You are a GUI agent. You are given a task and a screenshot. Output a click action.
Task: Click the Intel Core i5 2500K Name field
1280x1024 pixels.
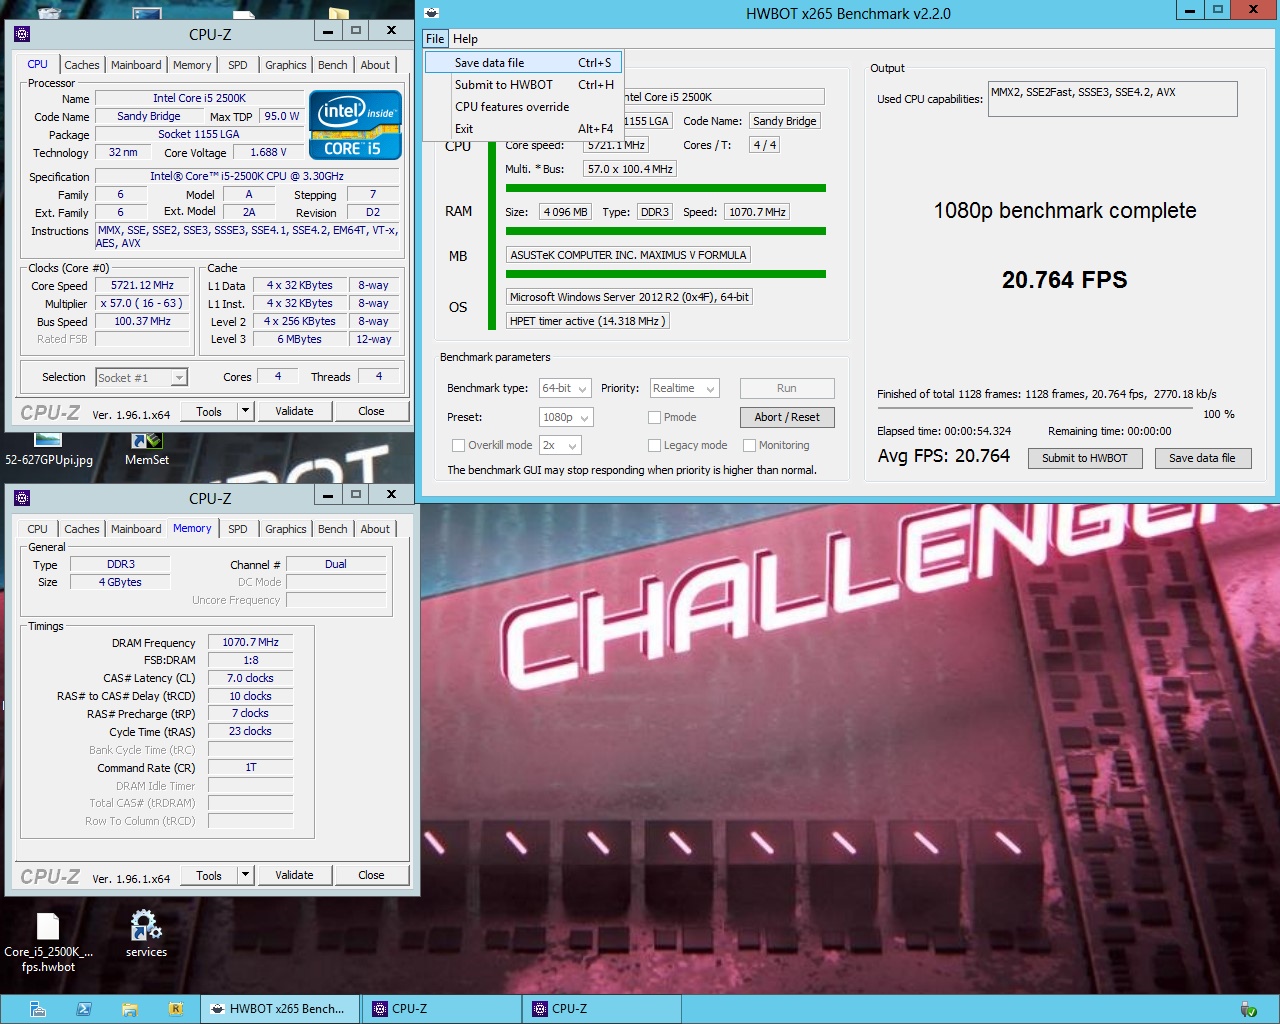(200, 98)
